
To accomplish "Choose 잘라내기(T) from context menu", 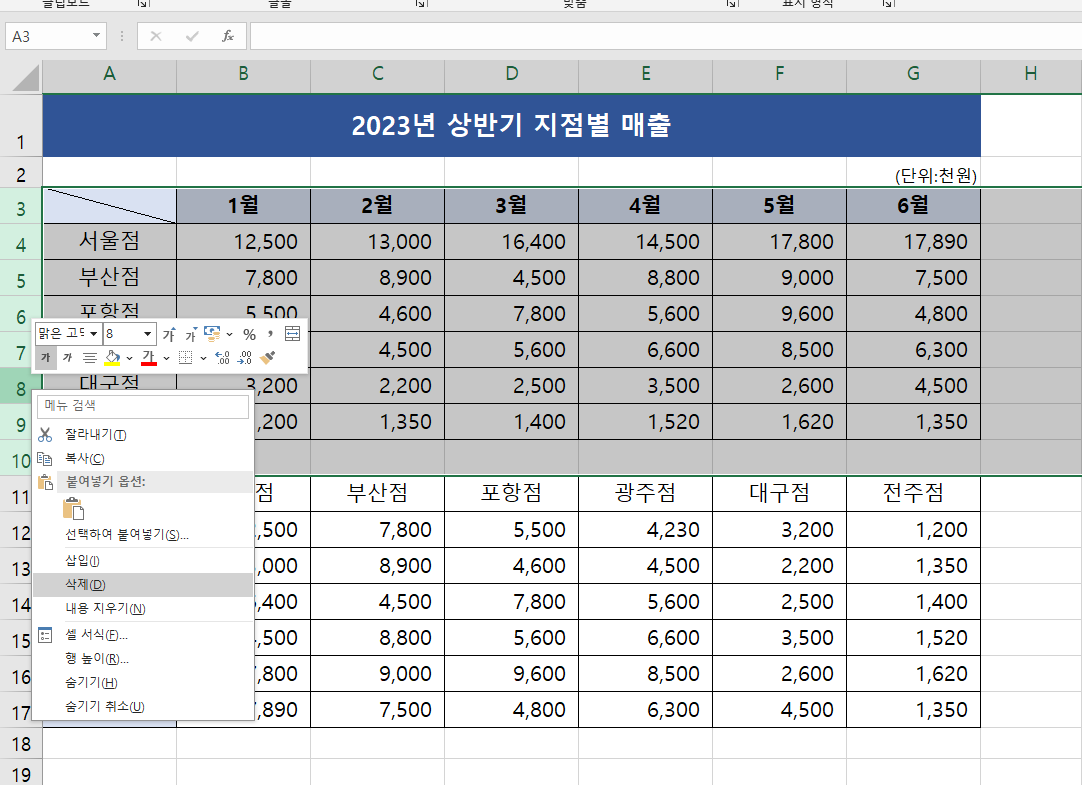I will (x=143, y=435).
